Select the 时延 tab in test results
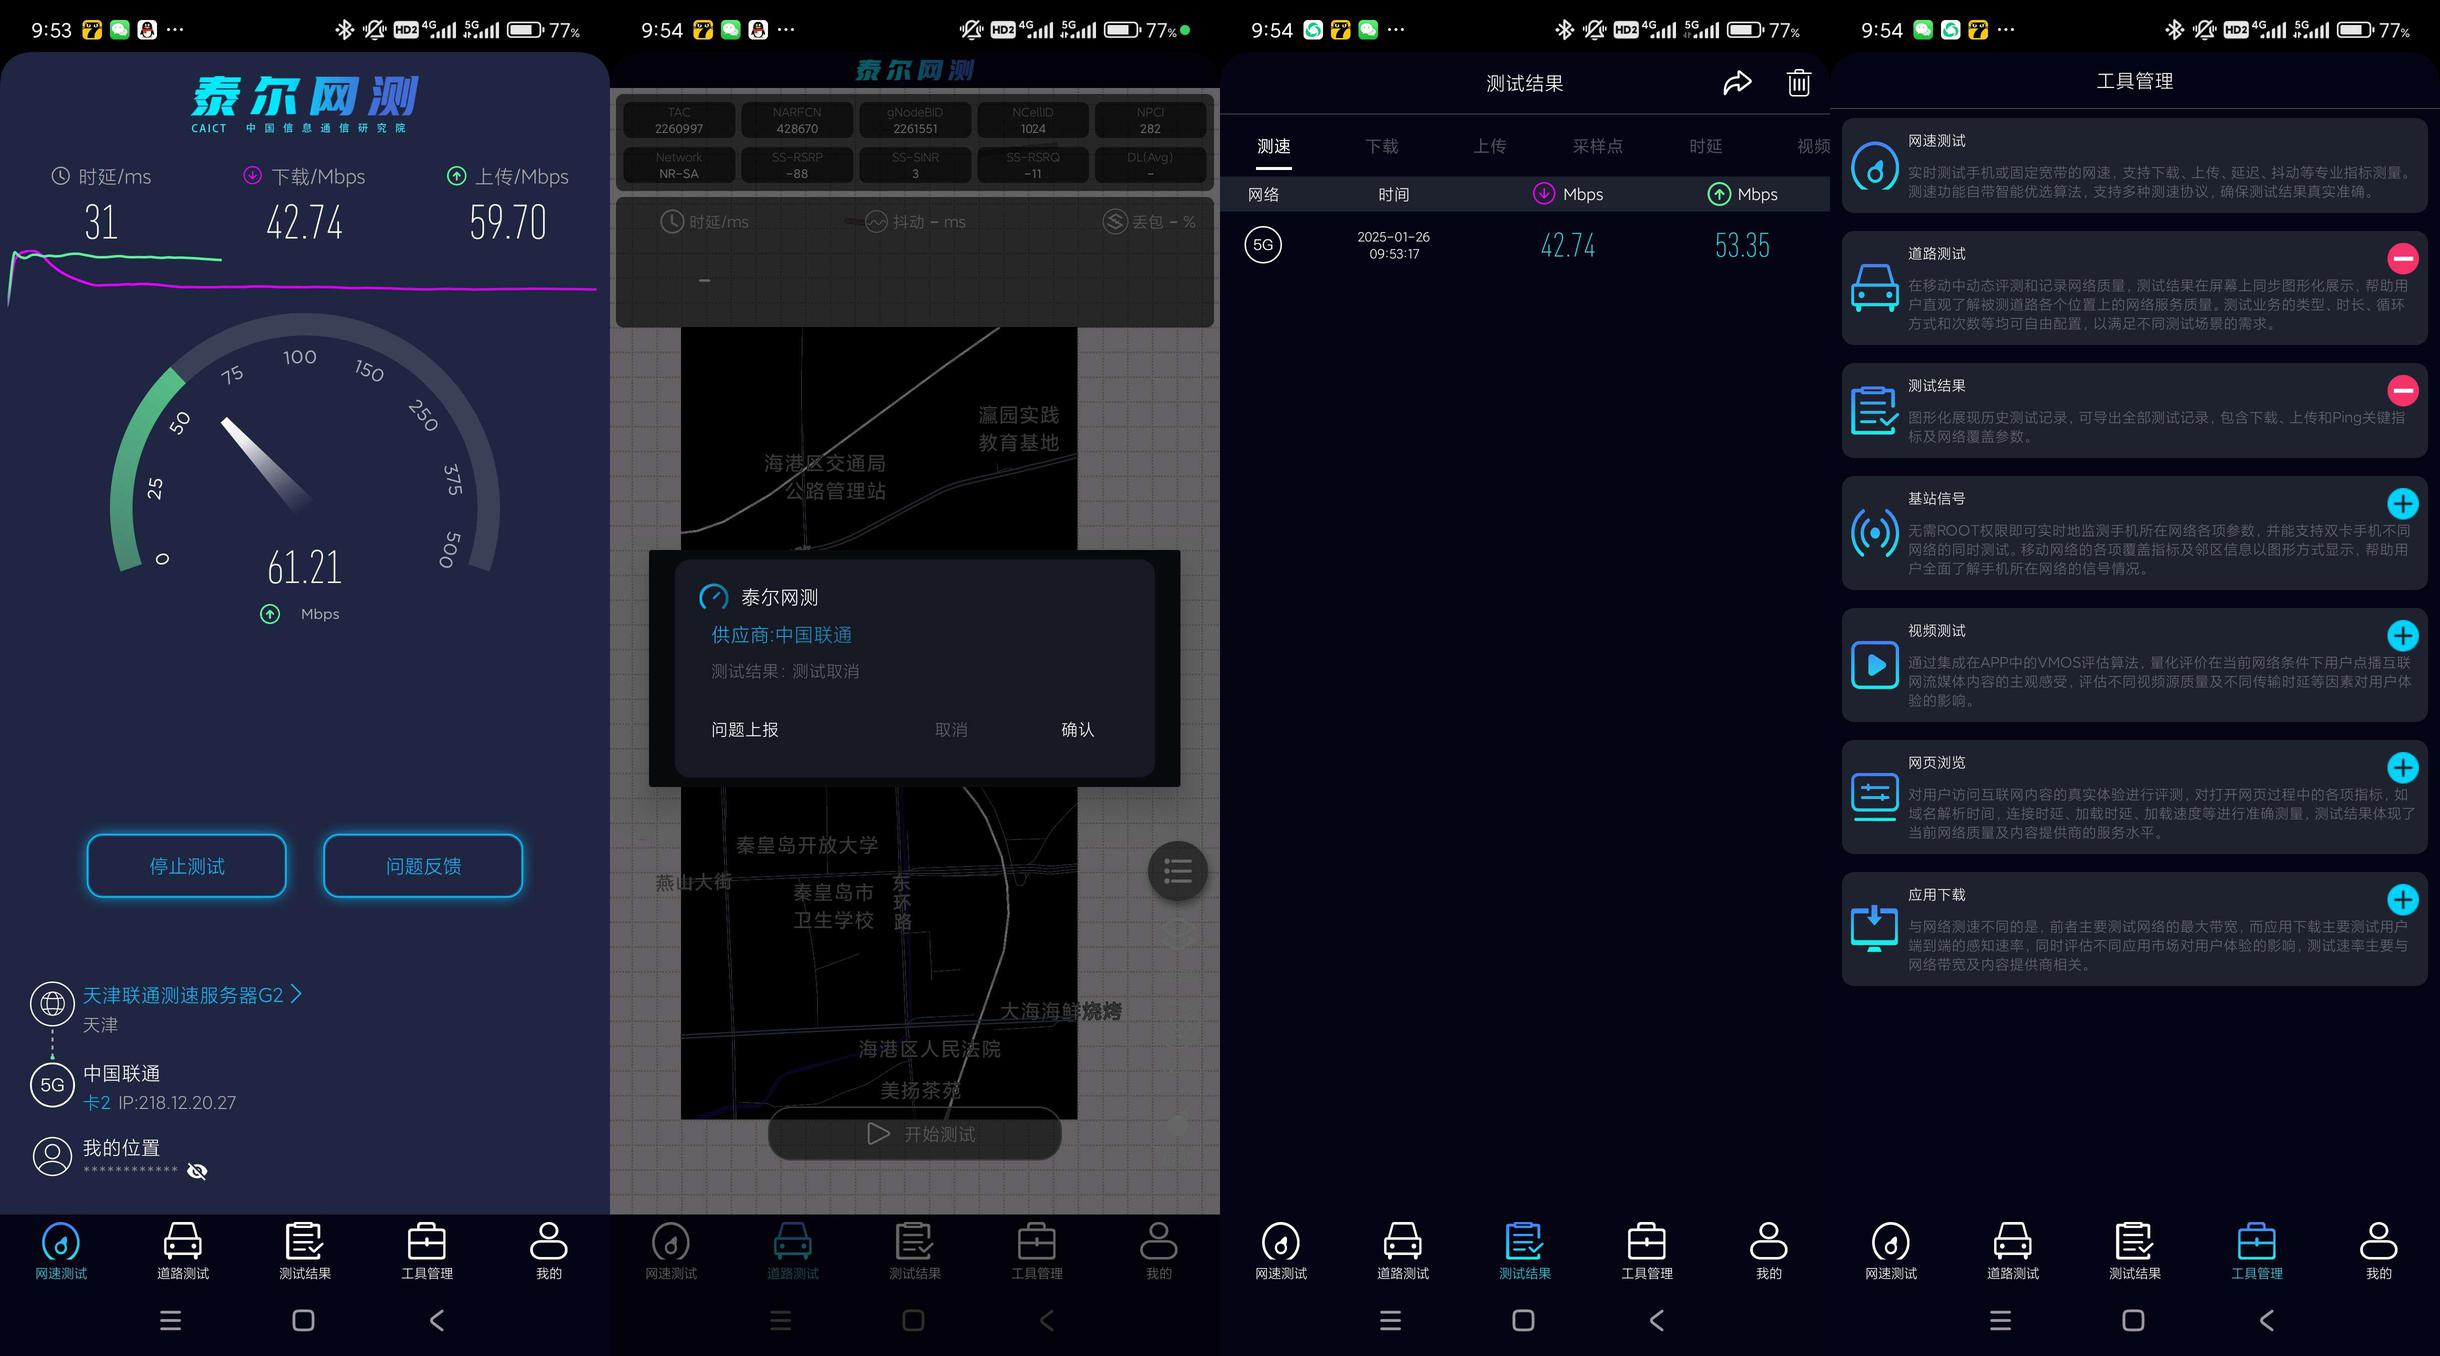 [x=1706, y=146]
